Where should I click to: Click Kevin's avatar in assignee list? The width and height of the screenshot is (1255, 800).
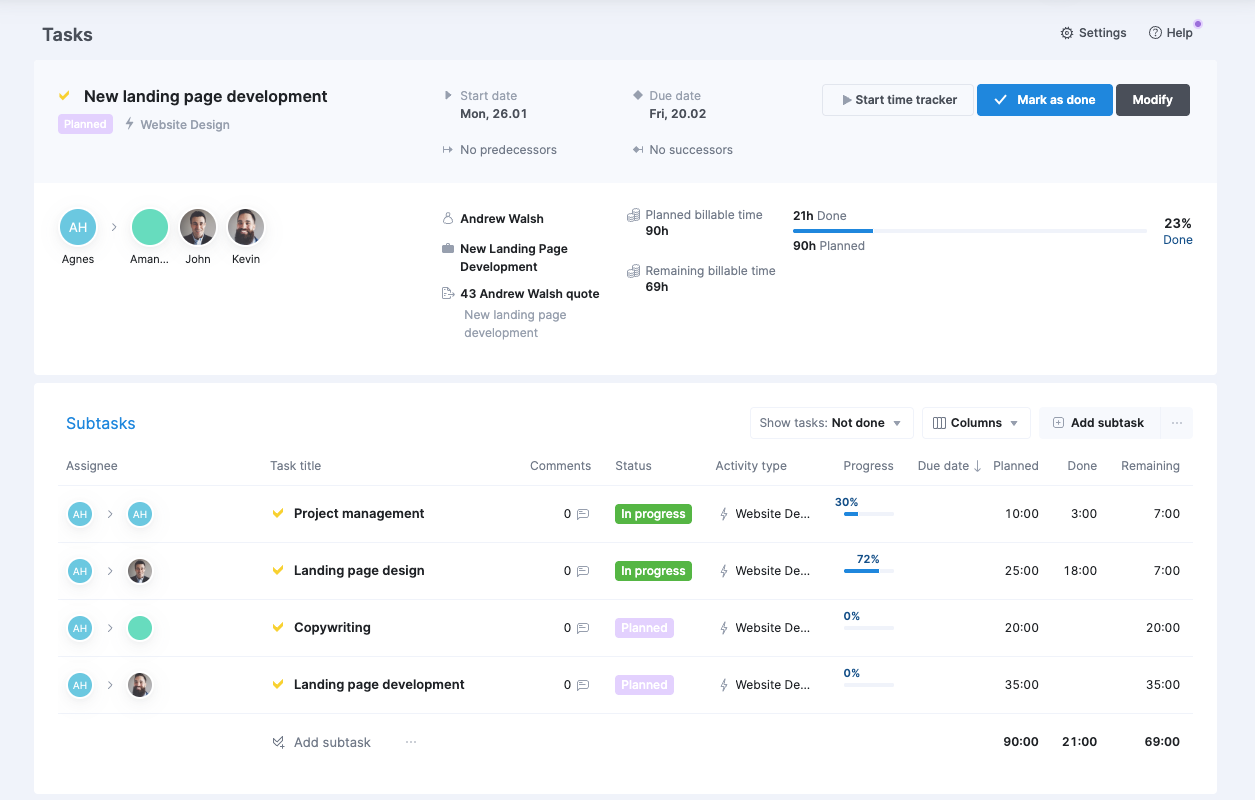pyautogui.click(x=246, y=227)
